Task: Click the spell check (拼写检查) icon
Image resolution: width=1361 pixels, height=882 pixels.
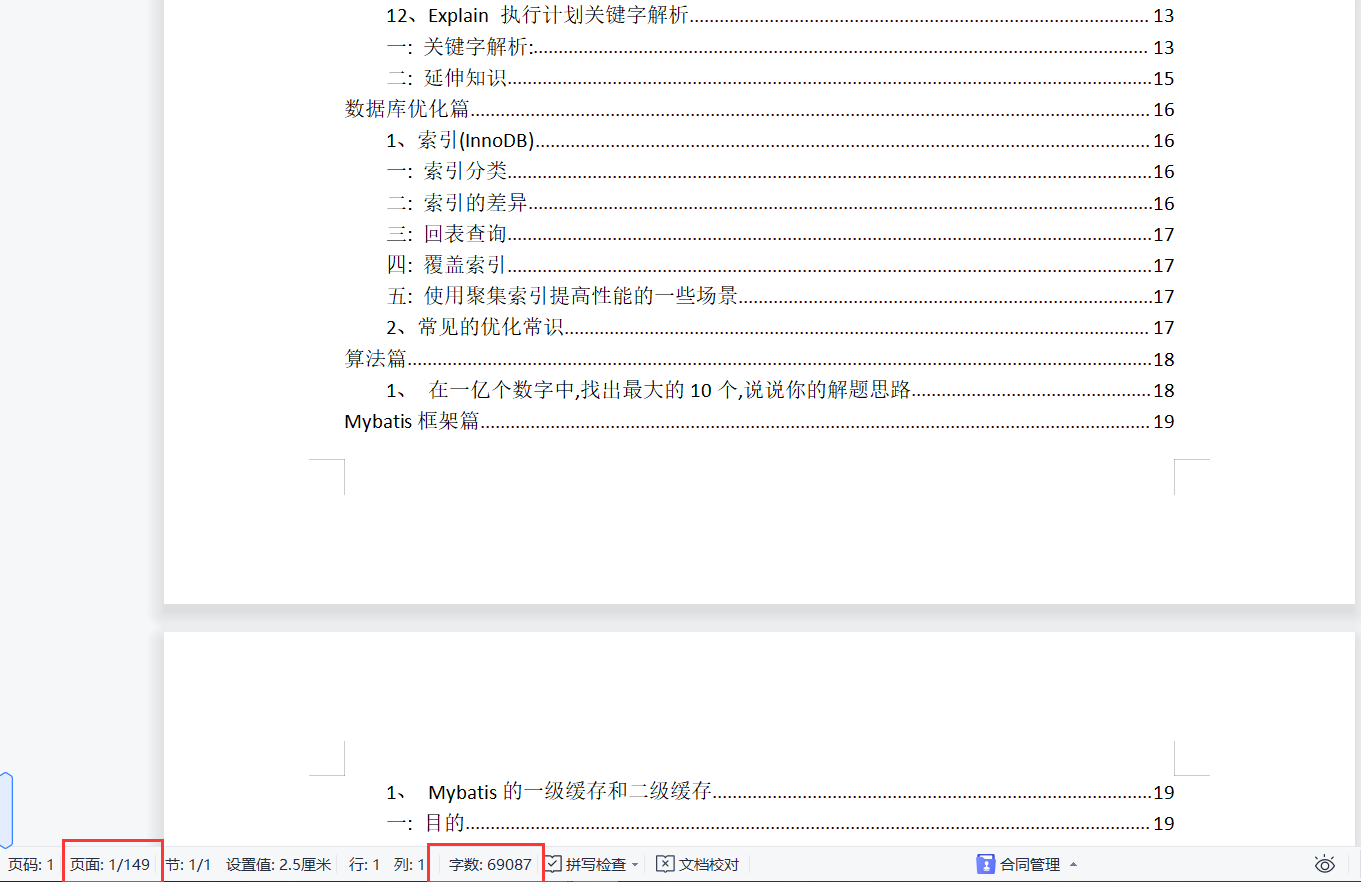Action: click(x=554, y=864)
